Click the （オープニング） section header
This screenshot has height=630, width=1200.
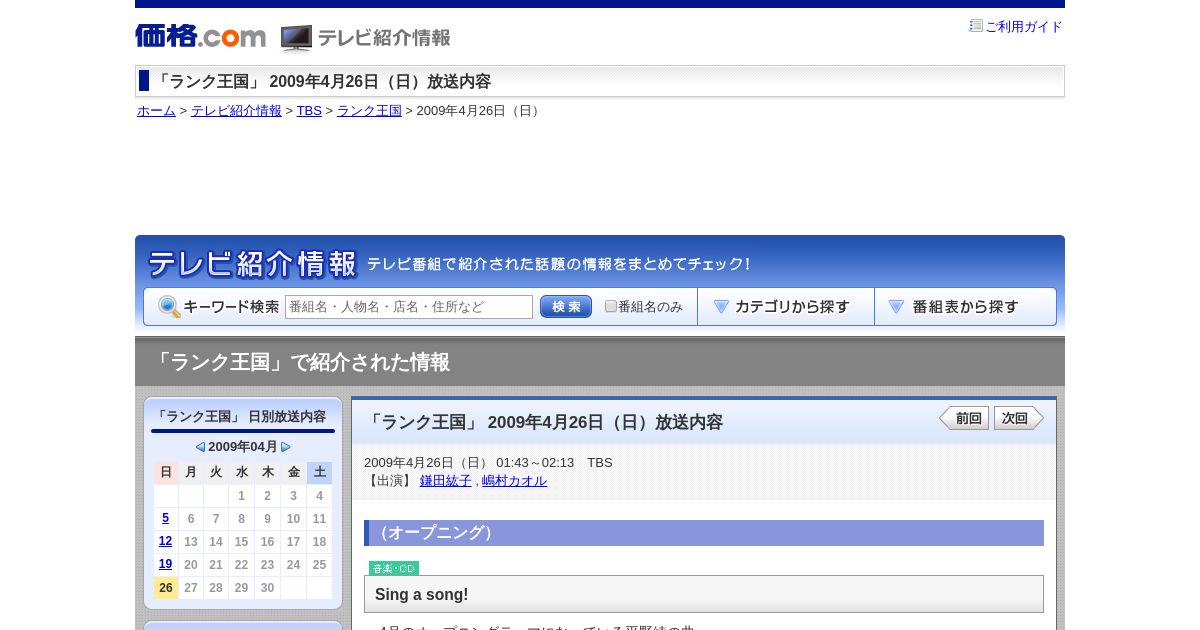[704, 533]
